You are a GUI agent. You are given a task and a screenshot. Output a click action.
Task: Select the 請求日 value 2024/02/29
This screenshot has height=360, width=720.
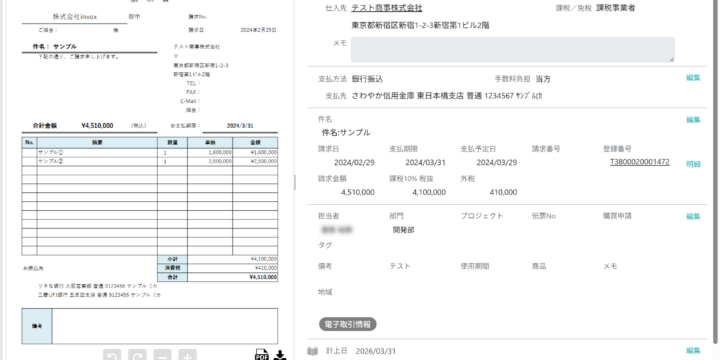354,163
